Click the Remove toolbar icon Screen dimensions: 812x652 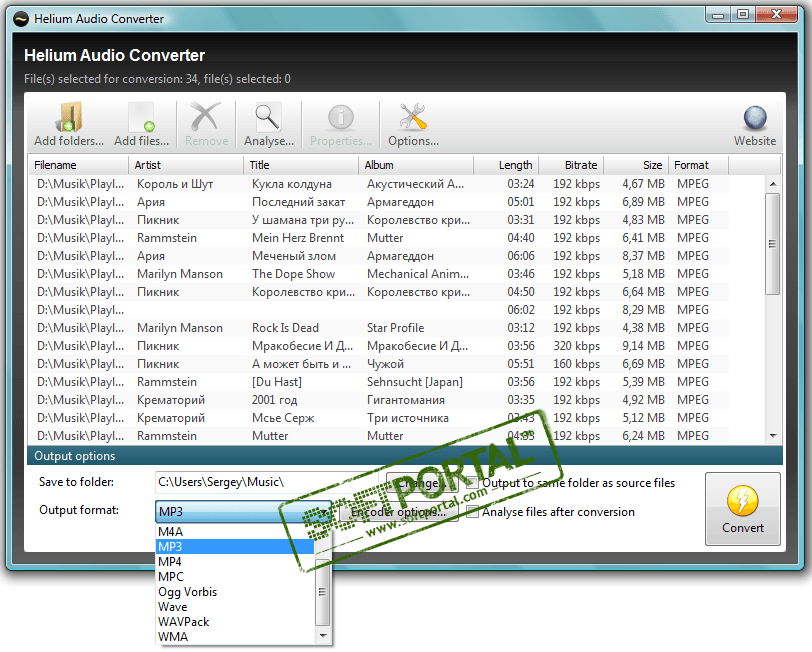tap(206, 124)
